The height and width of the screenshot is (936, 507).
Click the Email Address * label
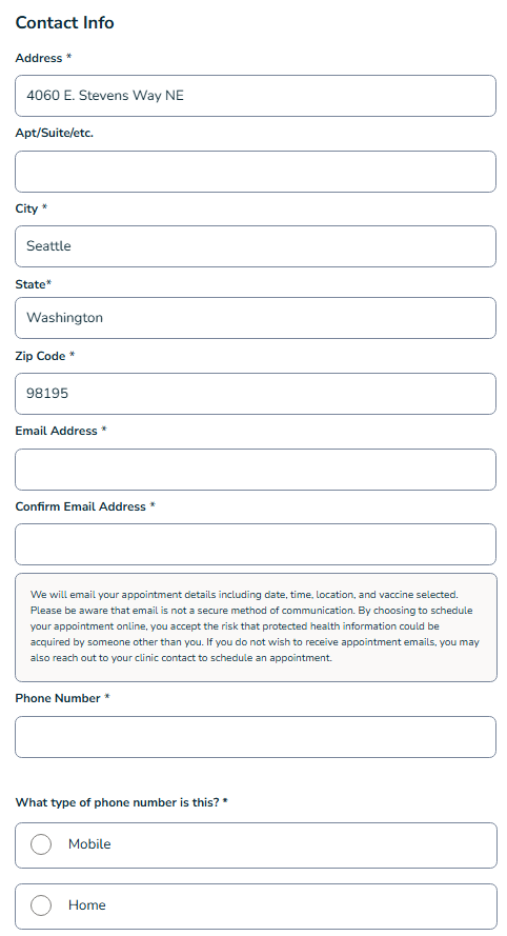[60, 430]
